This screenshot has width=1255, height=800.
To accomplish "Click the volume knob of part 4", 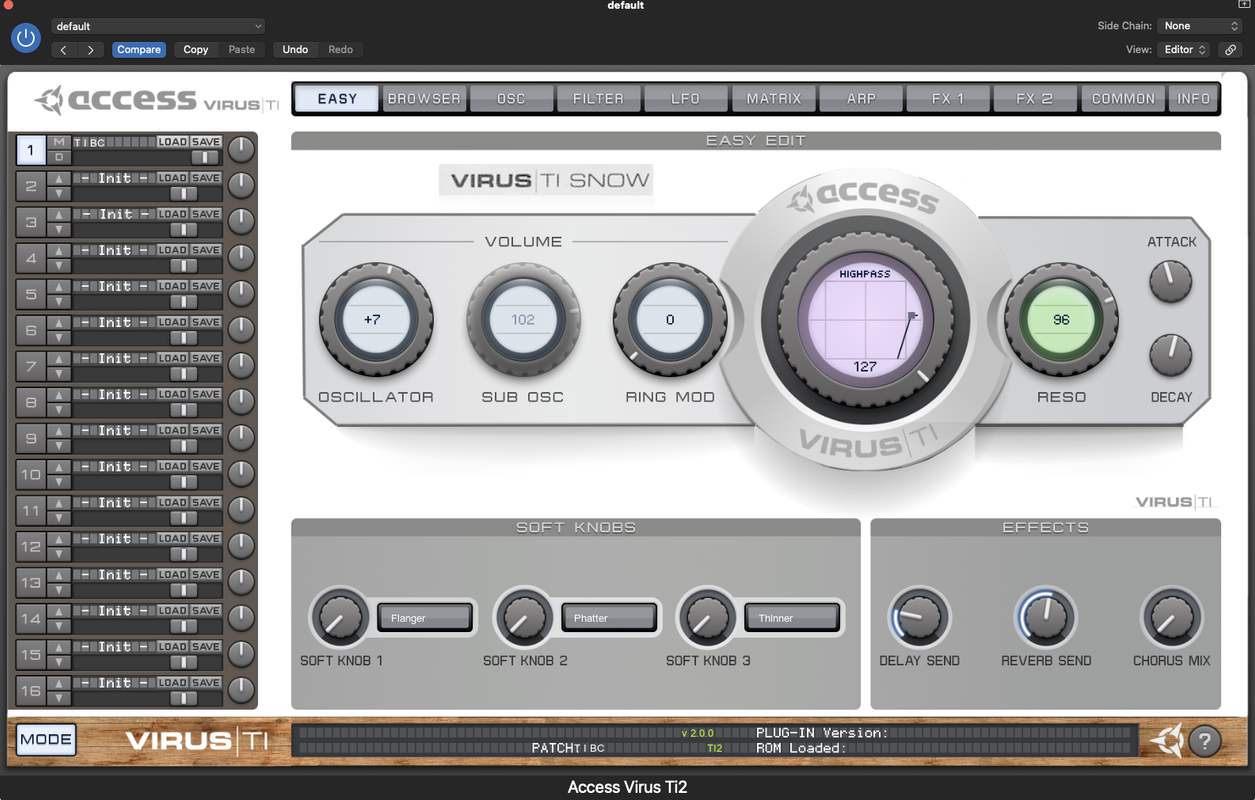I will pyautogui.click(x=241, y=258).
